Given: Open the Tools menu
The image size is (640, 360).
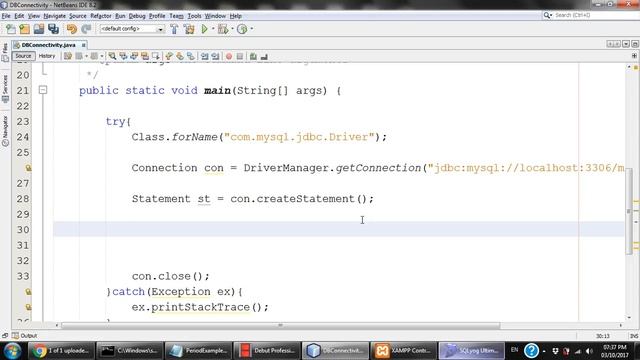Looking at the screenshot, I should point(194,16).
